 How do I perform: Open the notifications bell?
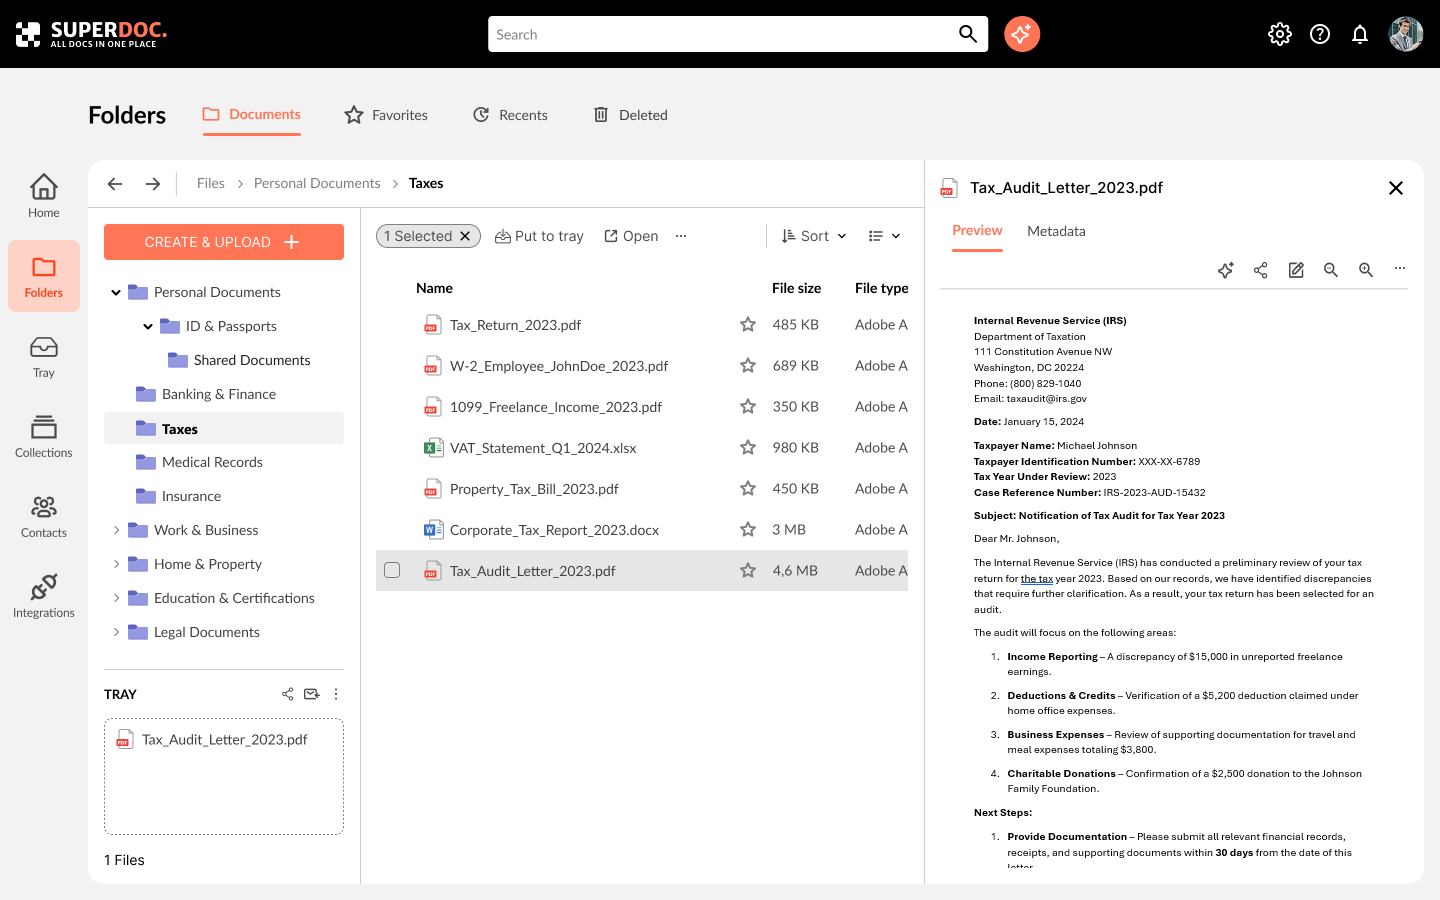coord(1359,34)
